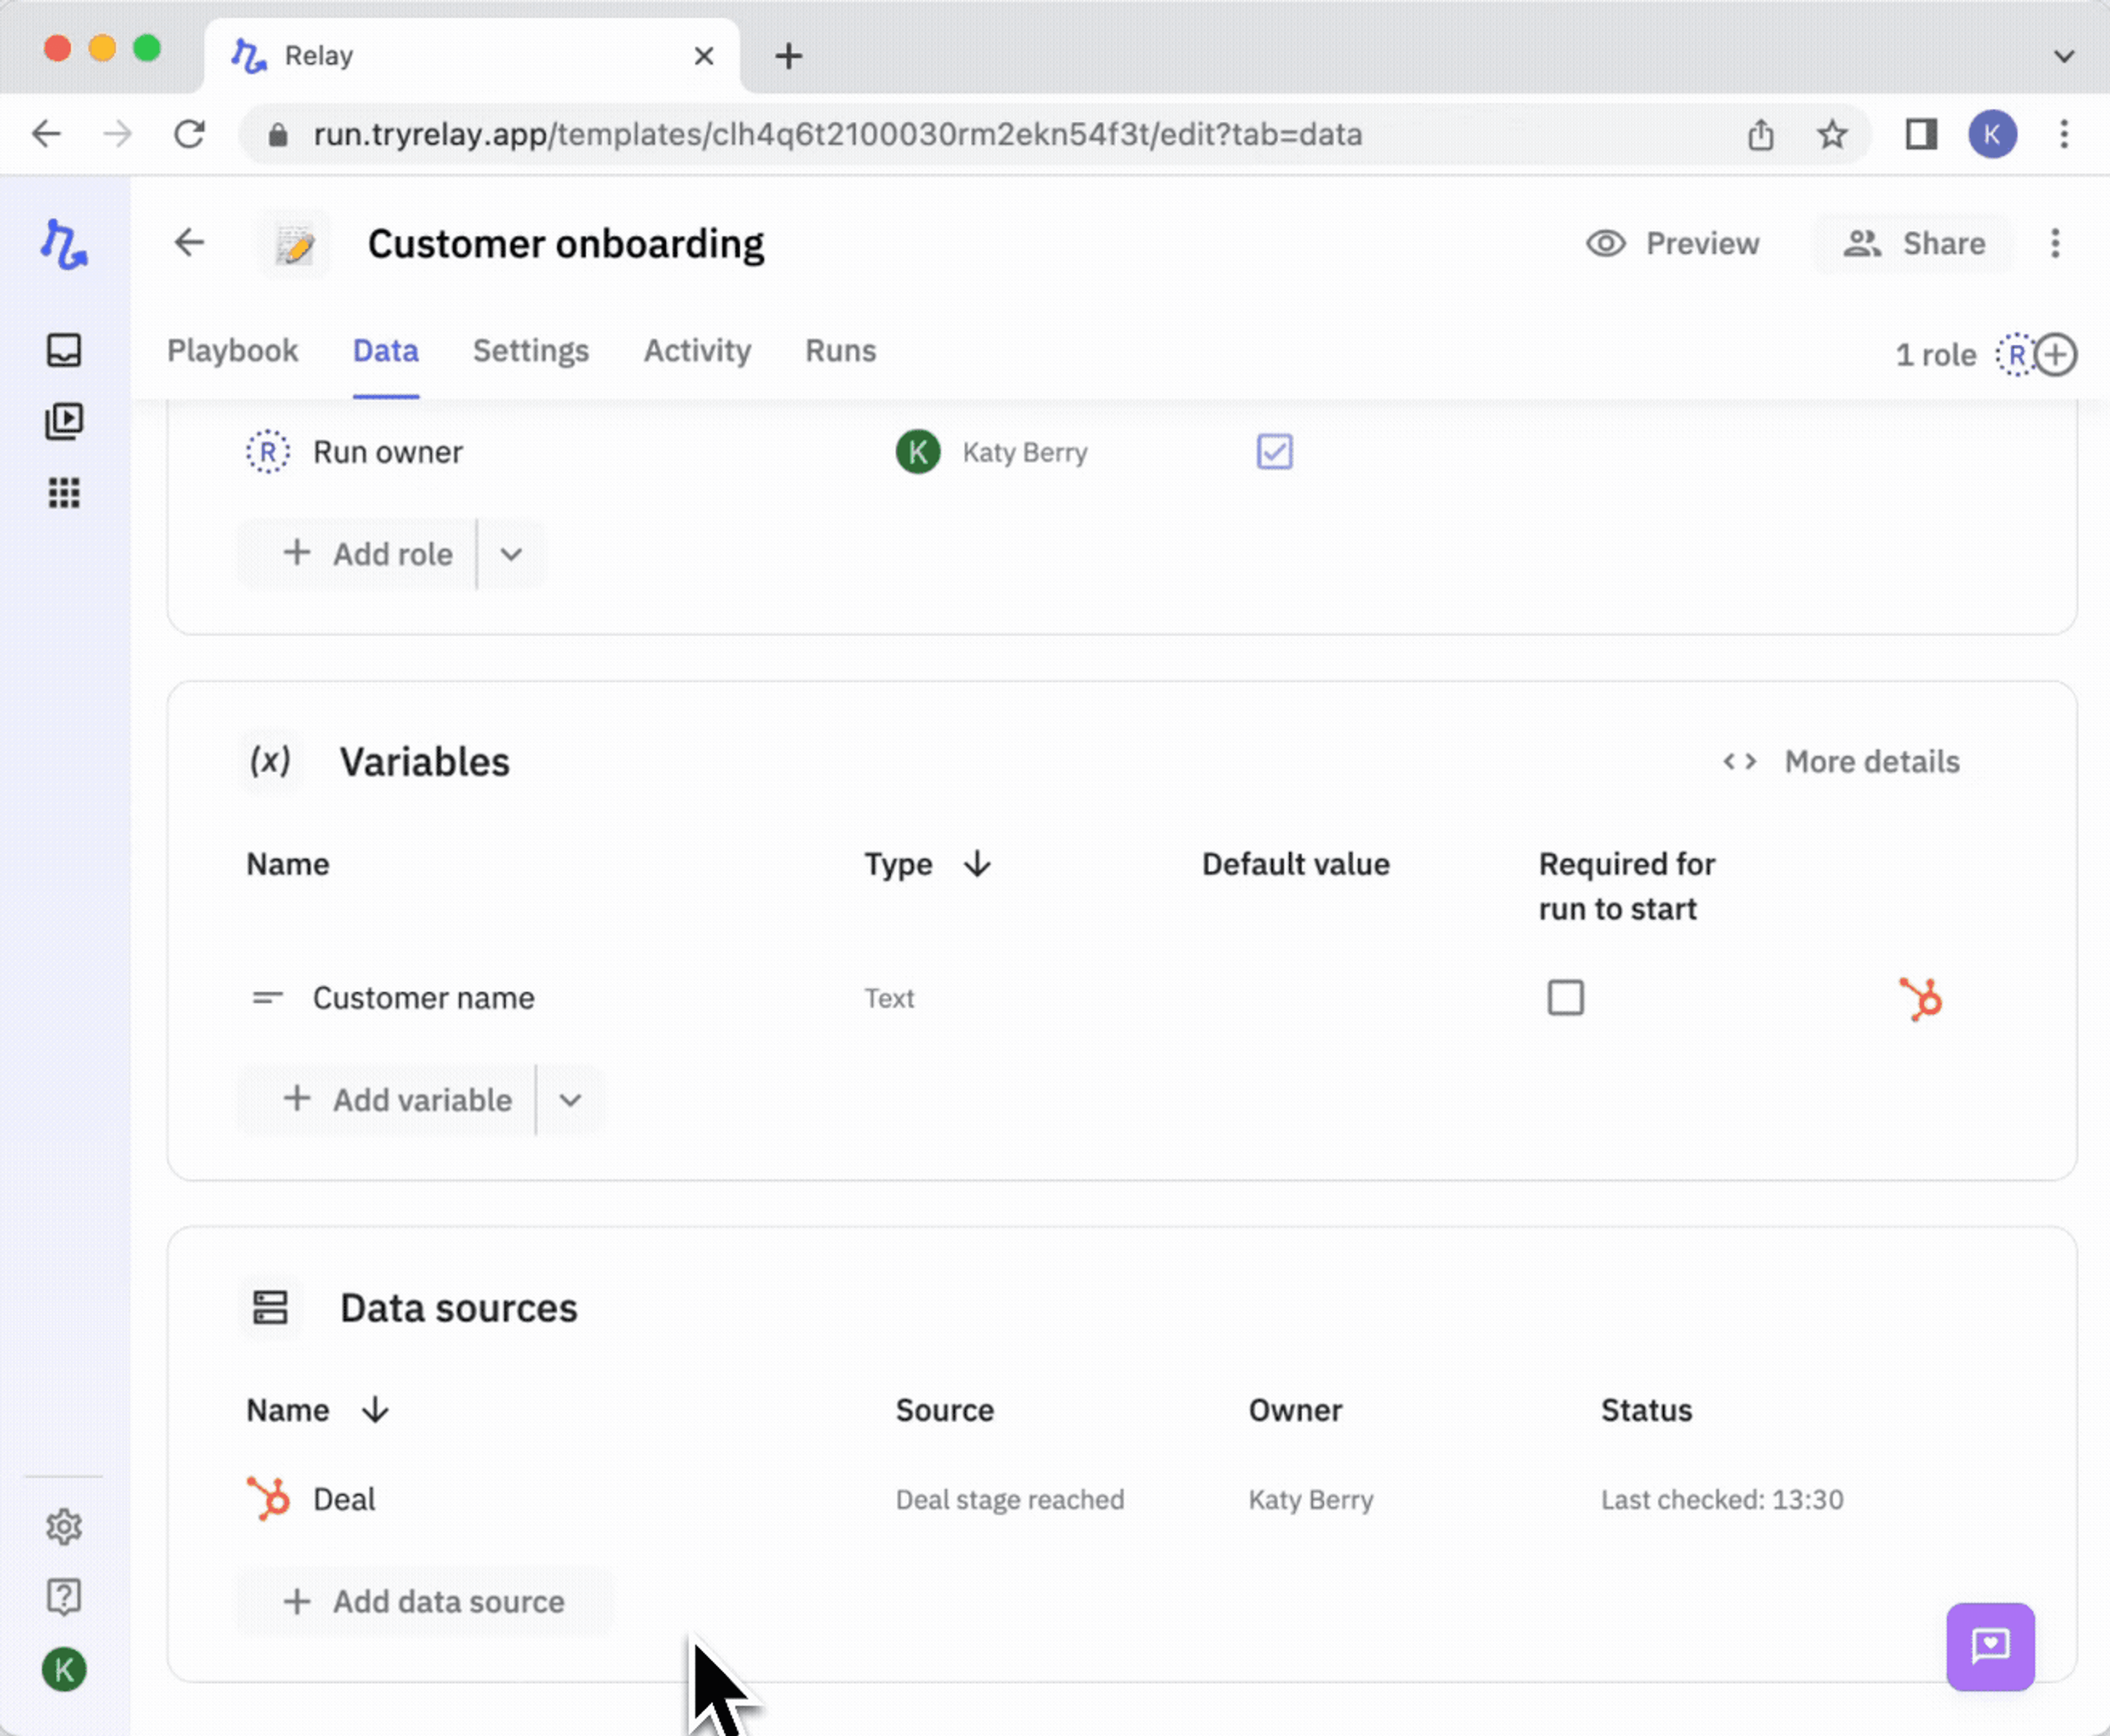
Task: Select the Deal data source row
Action: click(x=344, y=1499)
